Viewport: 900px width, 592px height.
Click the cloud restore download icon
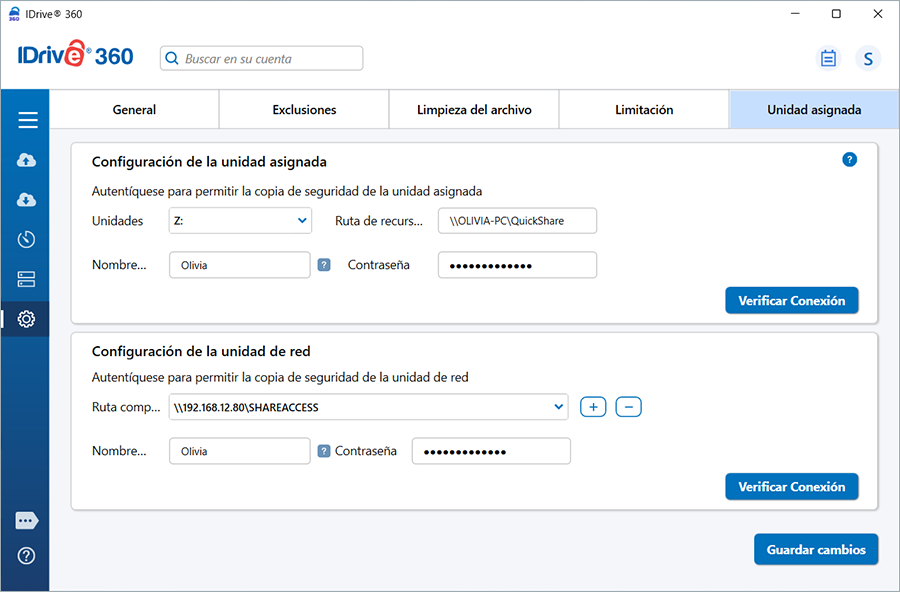[27, 200]
